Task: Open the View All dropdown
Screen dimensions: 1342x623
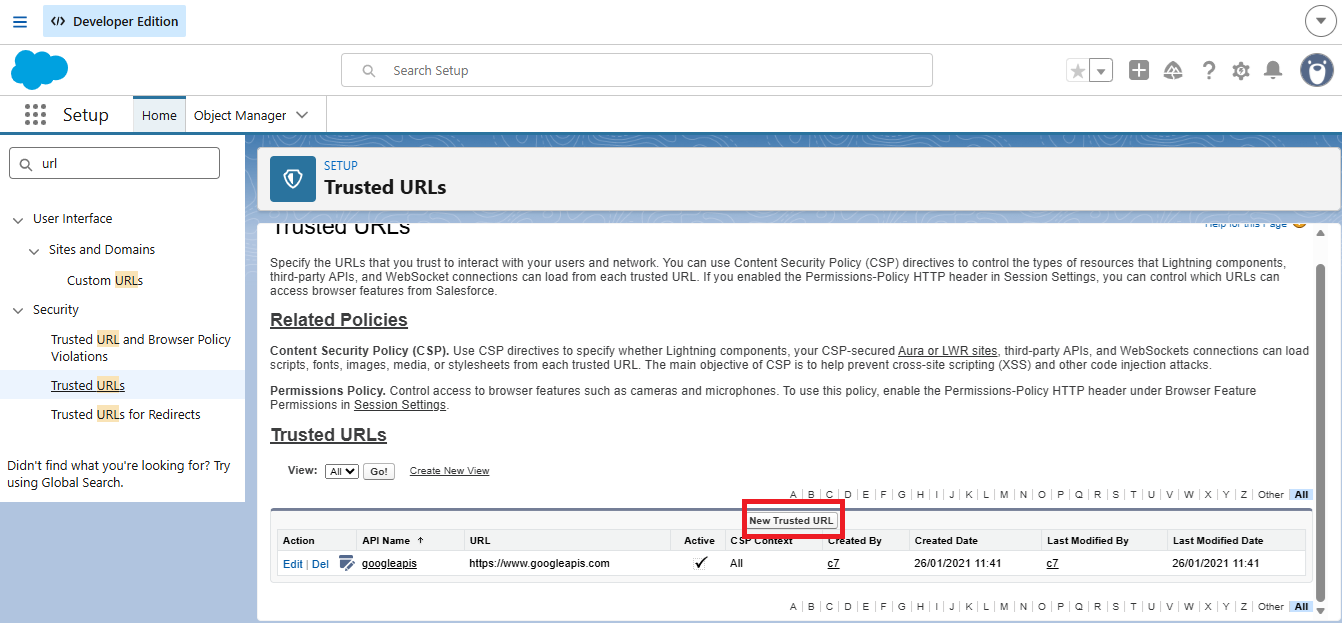Action: pos(342,471)
